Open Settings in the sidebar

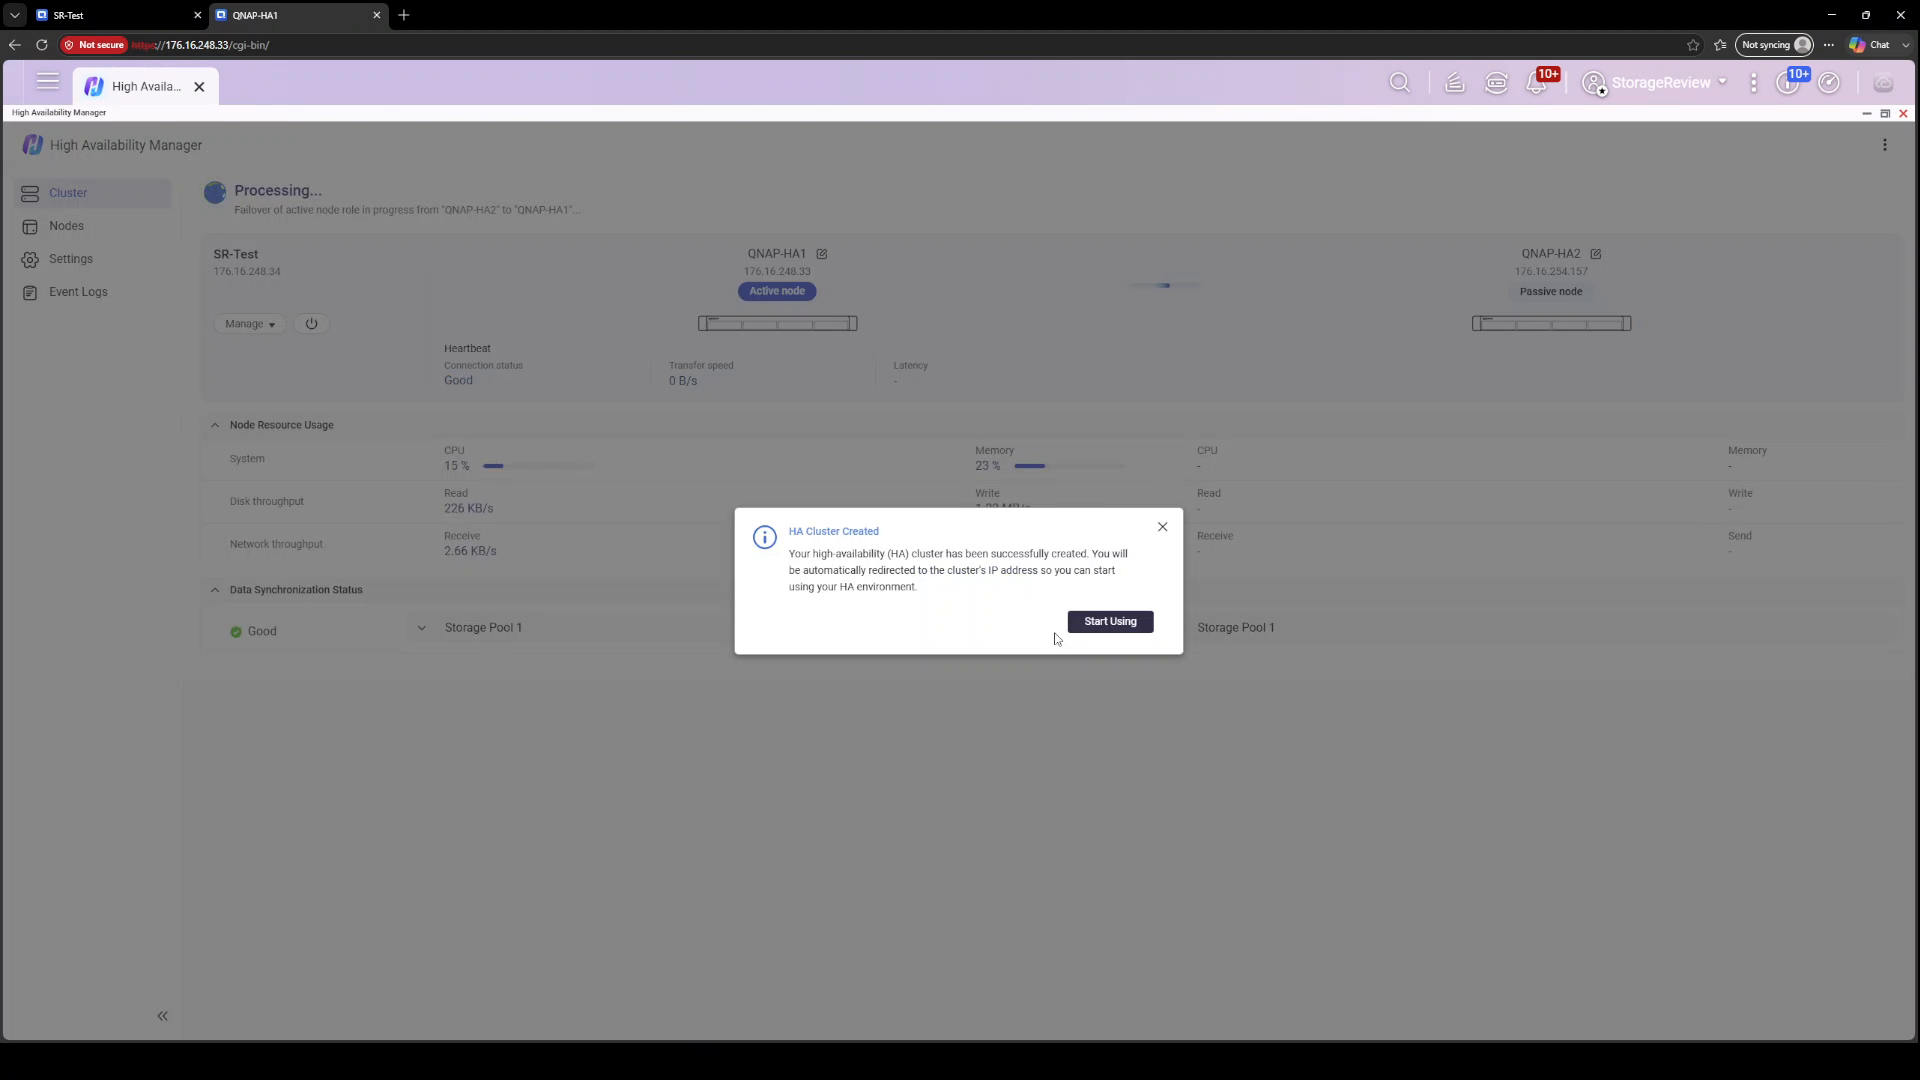click(93, 259)
